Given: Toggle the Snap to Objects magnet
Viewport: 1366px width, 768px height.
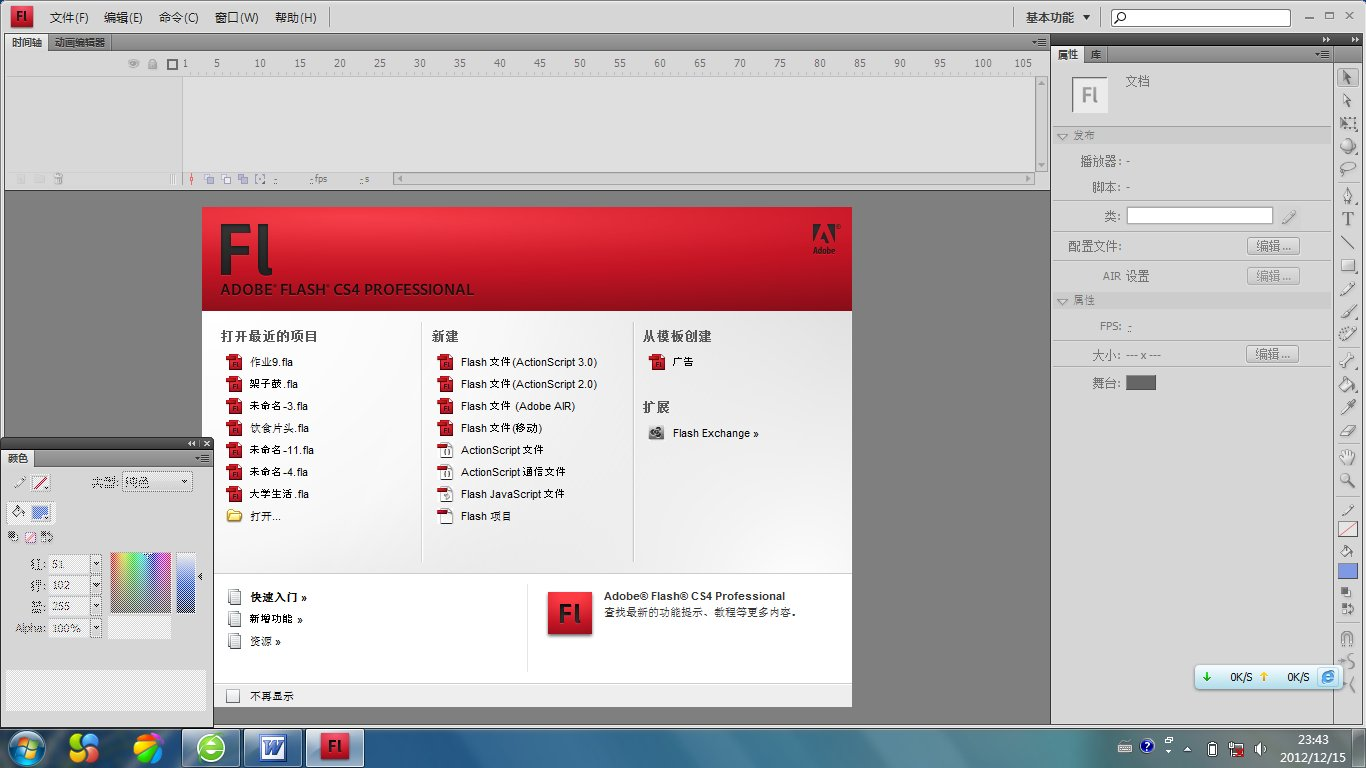Looking at the screenshot, I should 1347,638.
